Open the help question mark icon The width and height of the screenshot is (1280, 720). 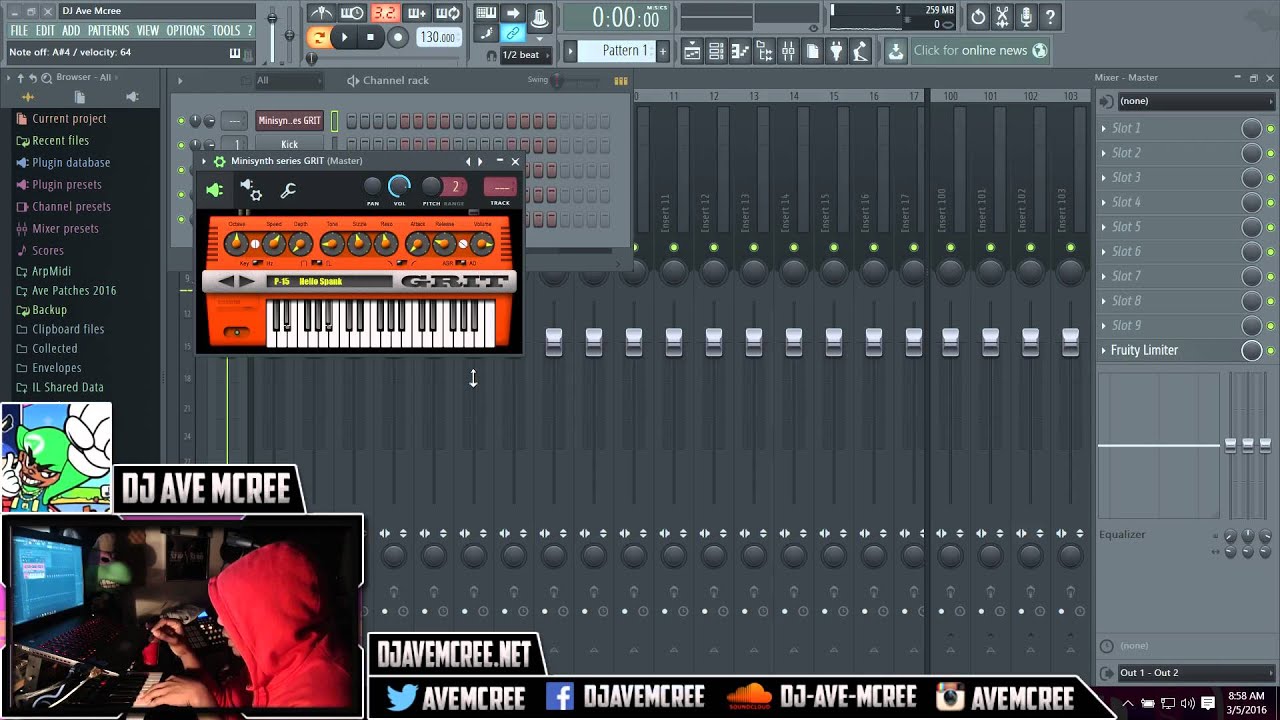[1050, 16]
